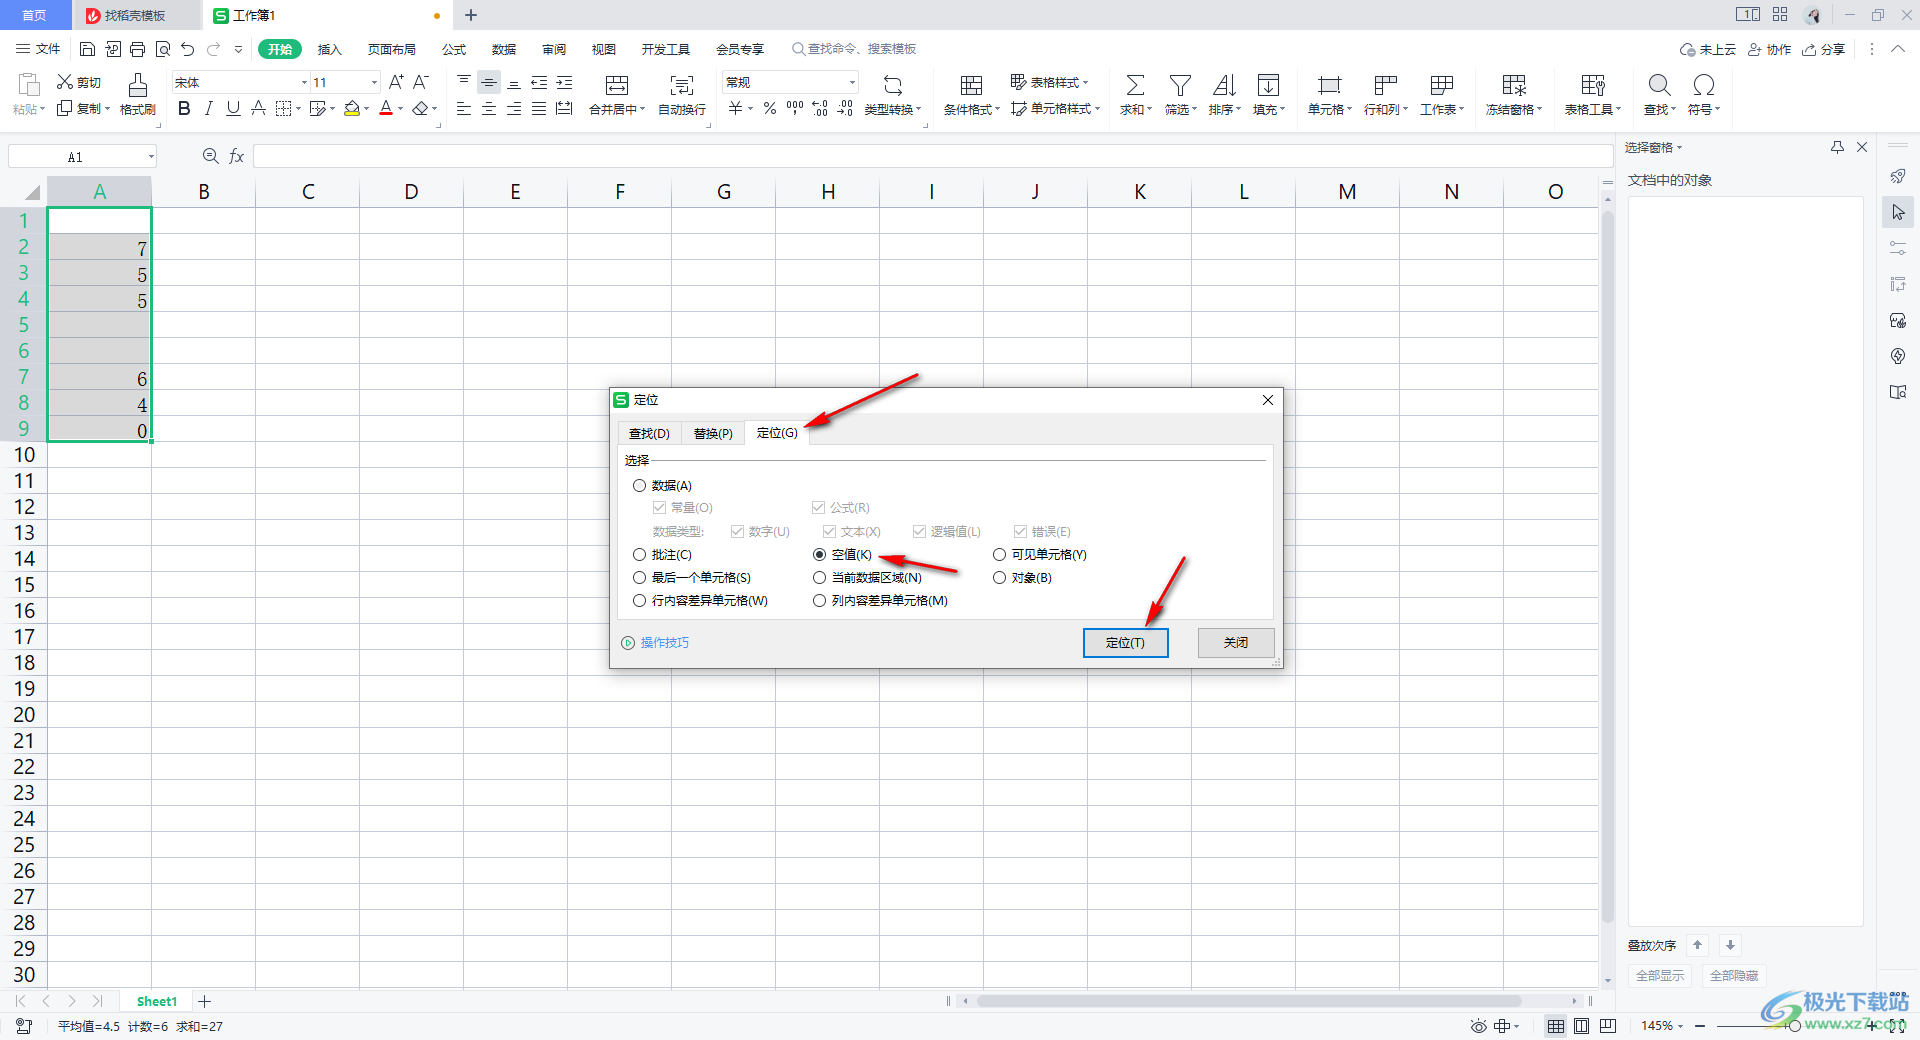Image resolution: width=1920 pixels, height=1040 pixels.
Task: Open the font size dropdown
Action: click(x=375, y=83)
